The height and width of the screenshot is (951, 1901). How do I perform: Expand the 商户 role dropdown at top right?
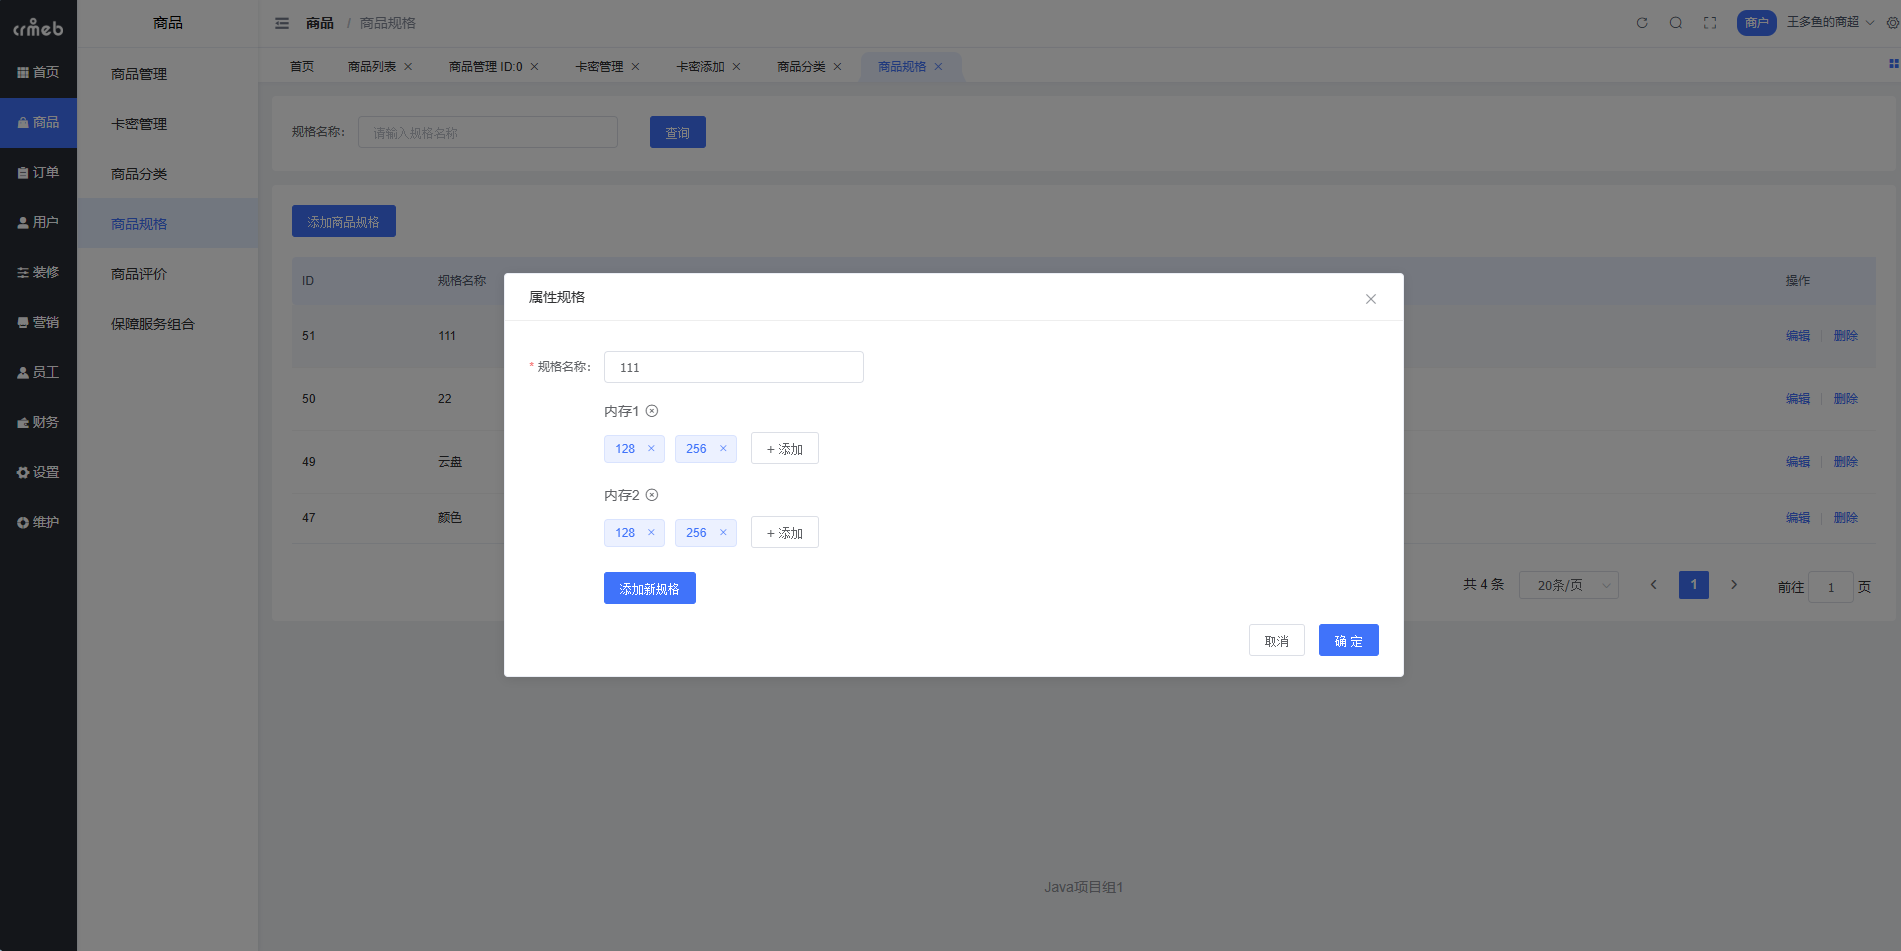coord(1756,22)
